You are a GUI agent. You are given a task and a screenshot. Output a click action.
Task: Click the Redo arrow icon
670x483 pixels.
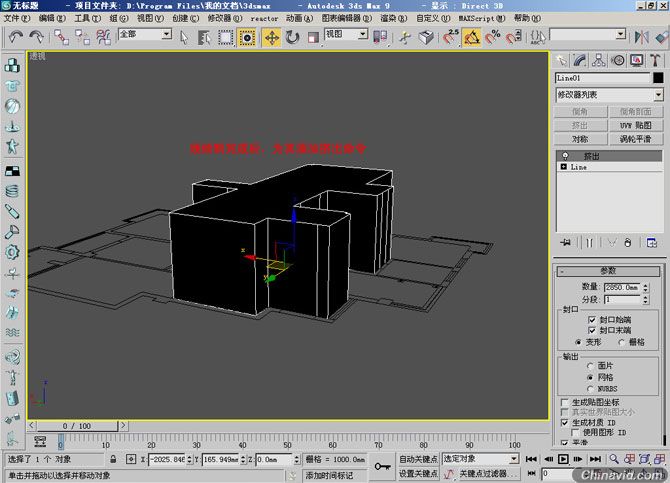coord(37,37)
